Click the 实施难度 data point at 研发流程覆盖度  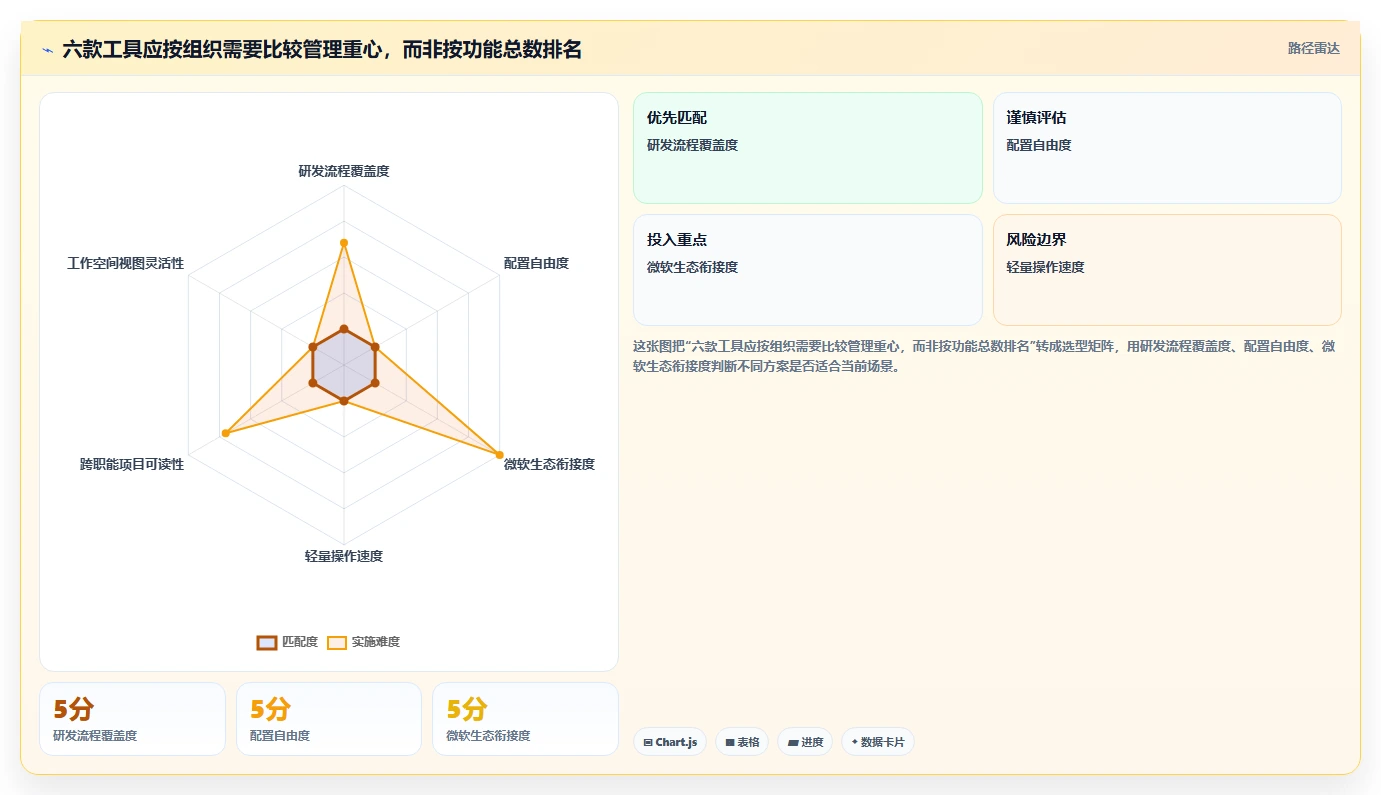pos(344,243)
